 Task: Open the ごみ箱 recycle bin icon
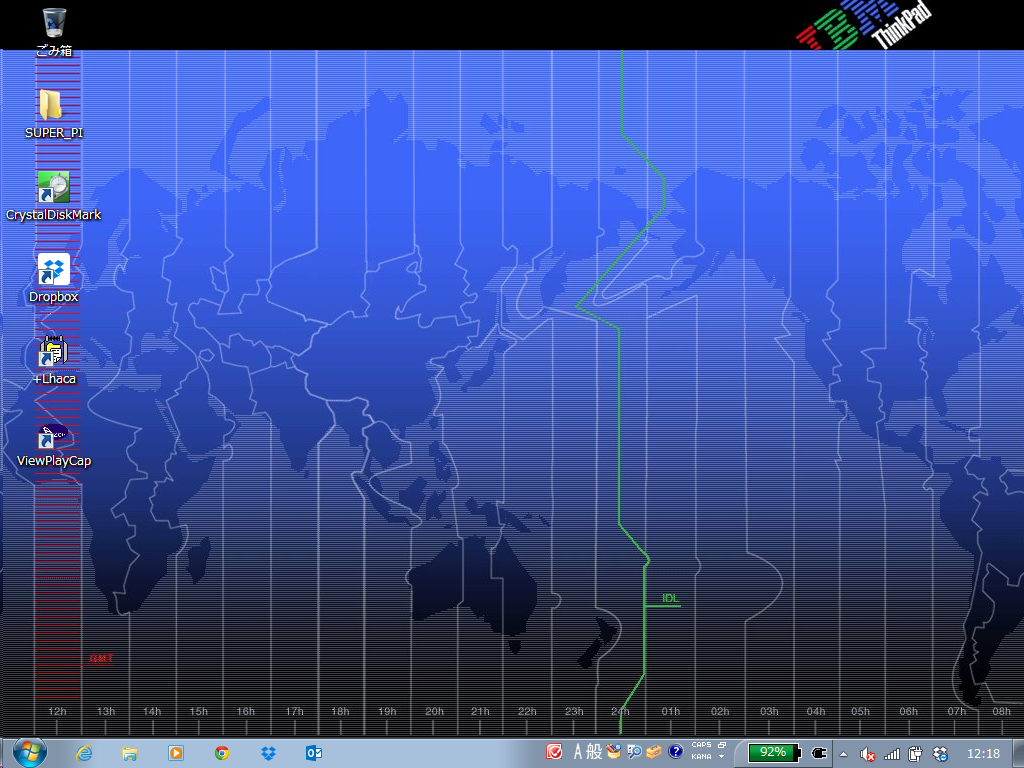pyautogui.click(x=54, y=31)
